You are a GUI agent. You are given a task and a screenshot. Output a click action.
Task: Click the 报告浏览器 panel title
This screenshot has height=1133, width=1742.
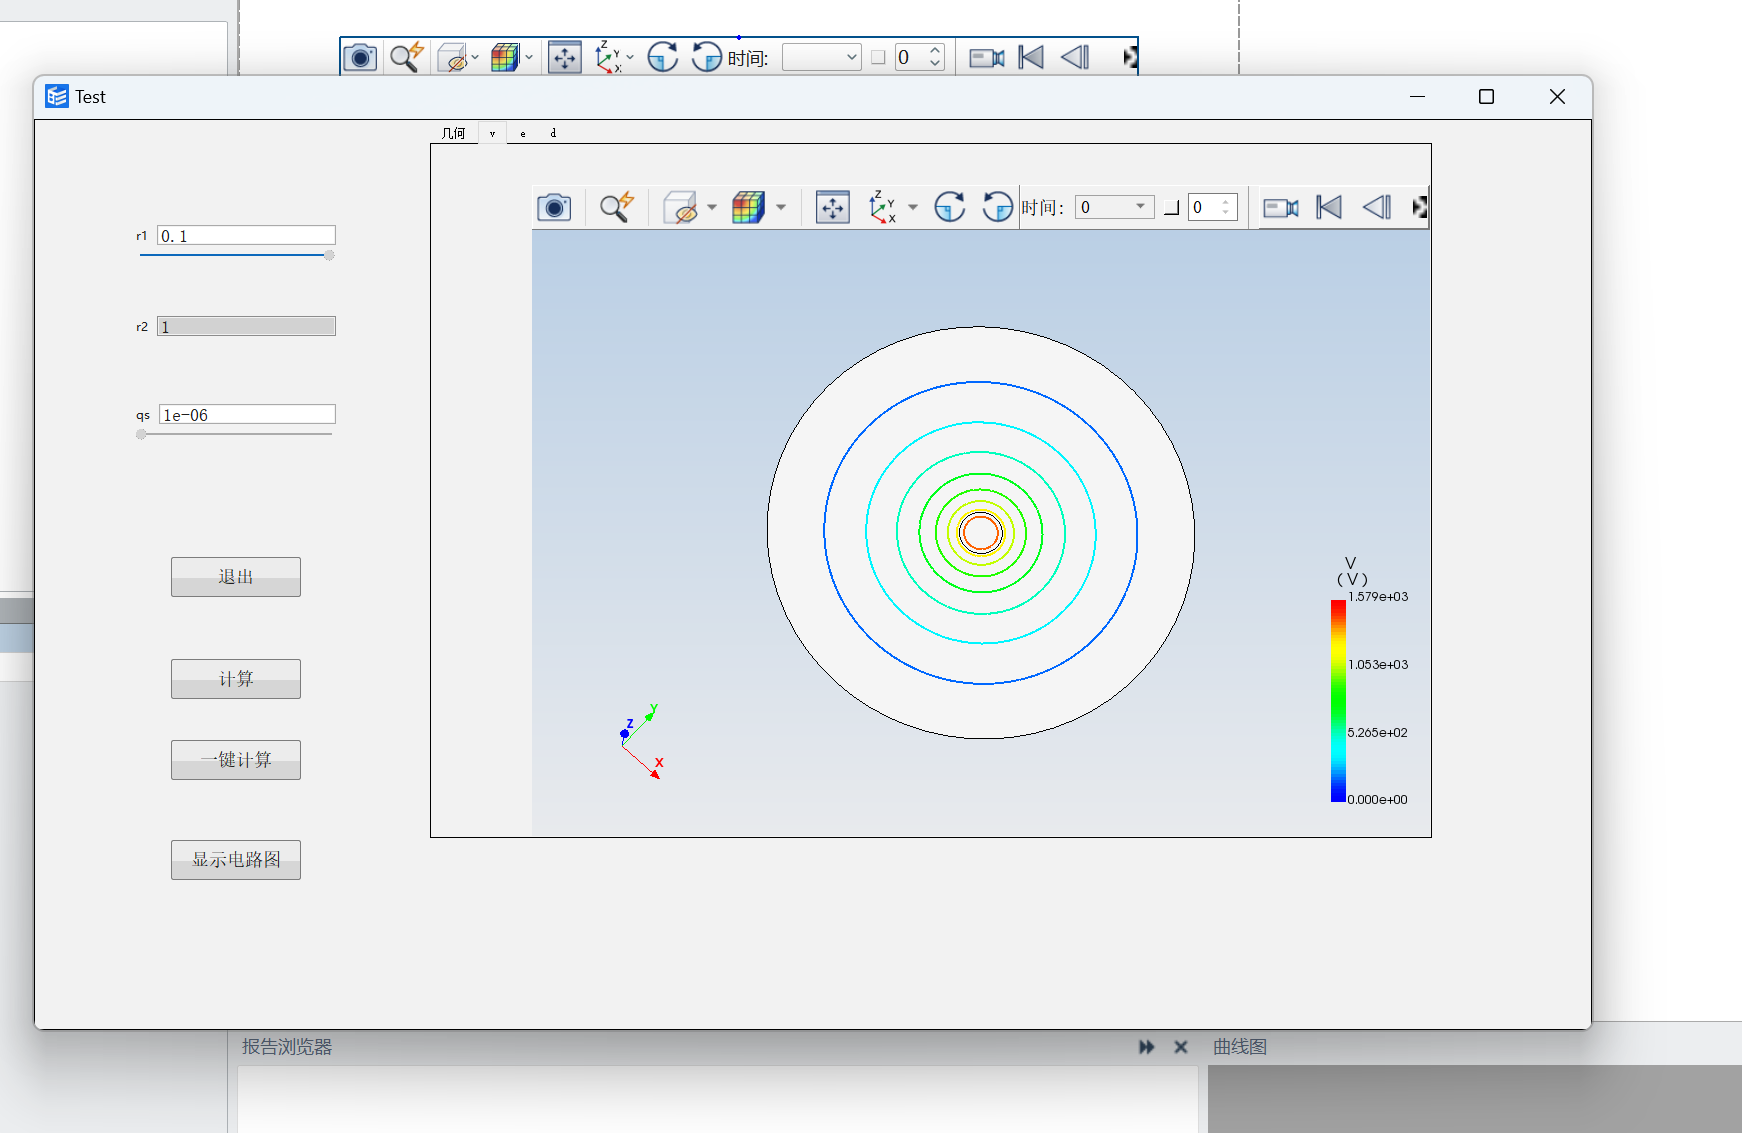tap(287, 1047)
